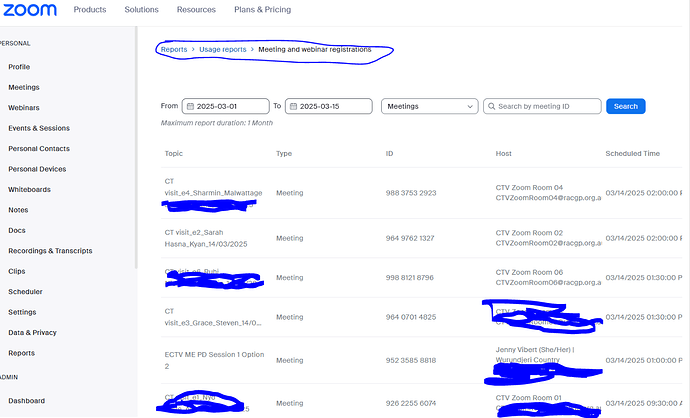Click the From date field 2025-03-01

tap(225, 106)
